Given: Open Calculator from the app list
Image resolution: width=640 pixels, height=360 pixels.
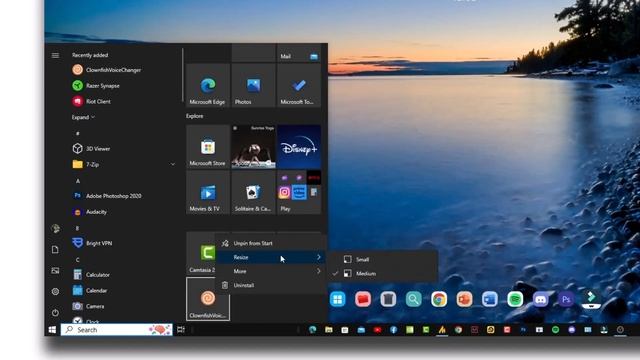Looking at the screenshot, I should point(91,275).
